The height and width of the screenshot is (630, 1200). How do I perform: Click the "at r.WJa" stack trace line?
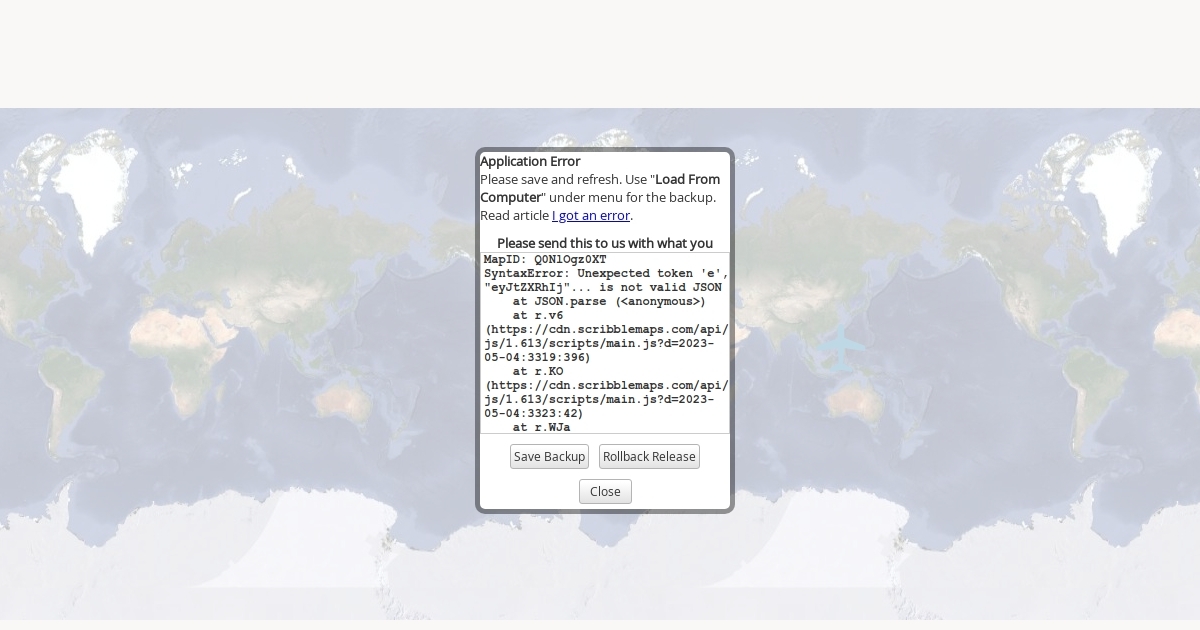click(x=541, y=428)
